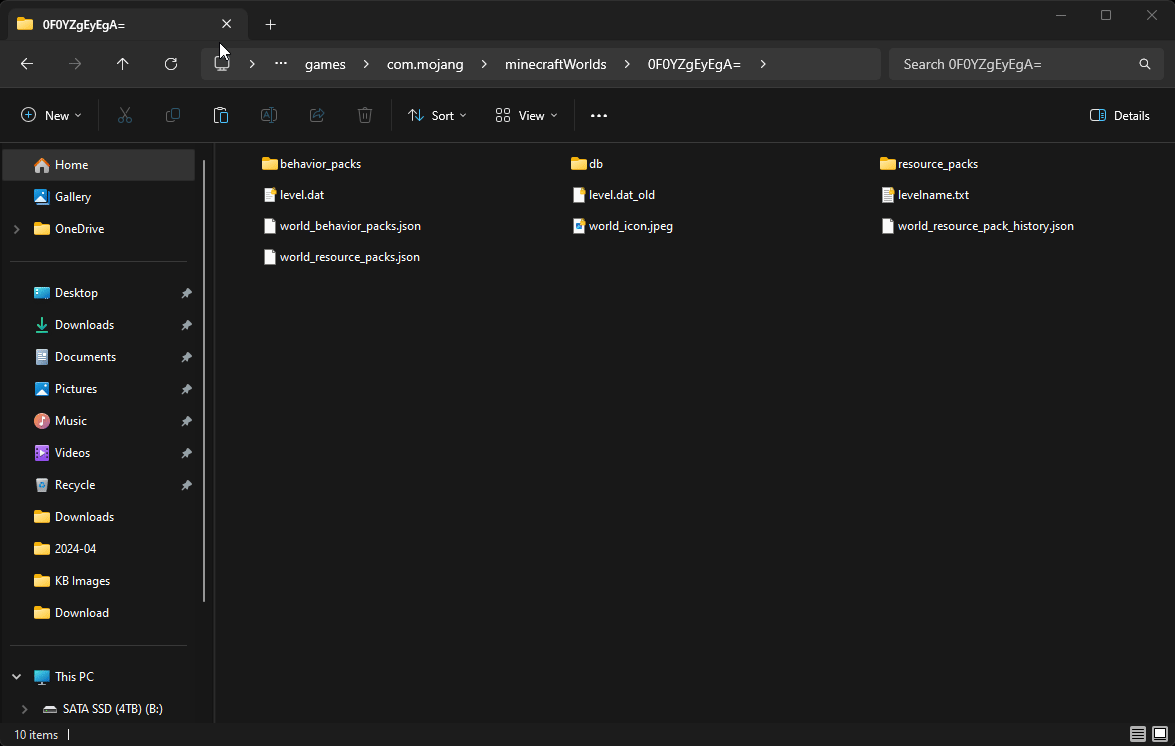Screen dimensions: 1175x746
Task: Open a new tab with plus button
Action: (270, 24)
